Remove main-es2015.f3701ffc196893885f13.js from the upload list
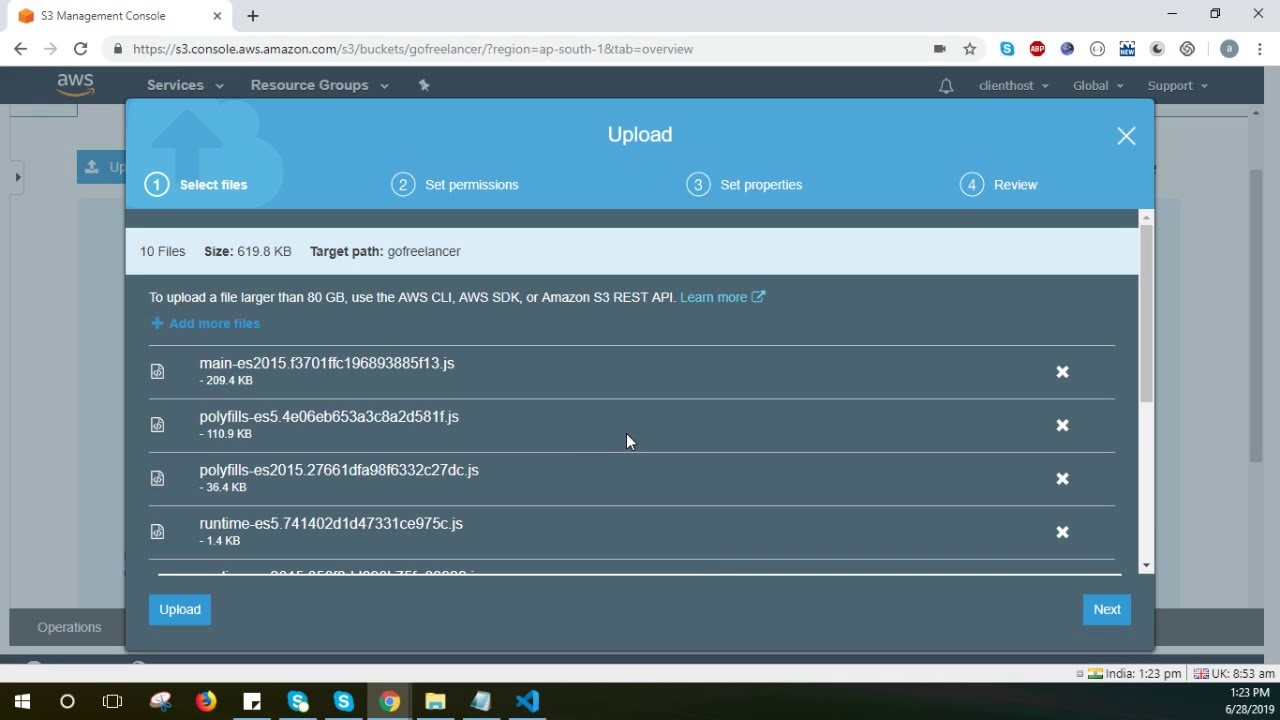Viewport: 1280px width, 720px height. pyautogui.click(x=1062, y=372)
